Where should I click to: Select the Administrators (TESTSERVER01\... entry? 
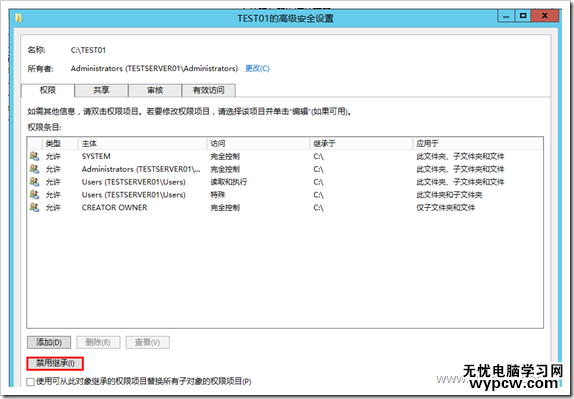coord(141,169)
